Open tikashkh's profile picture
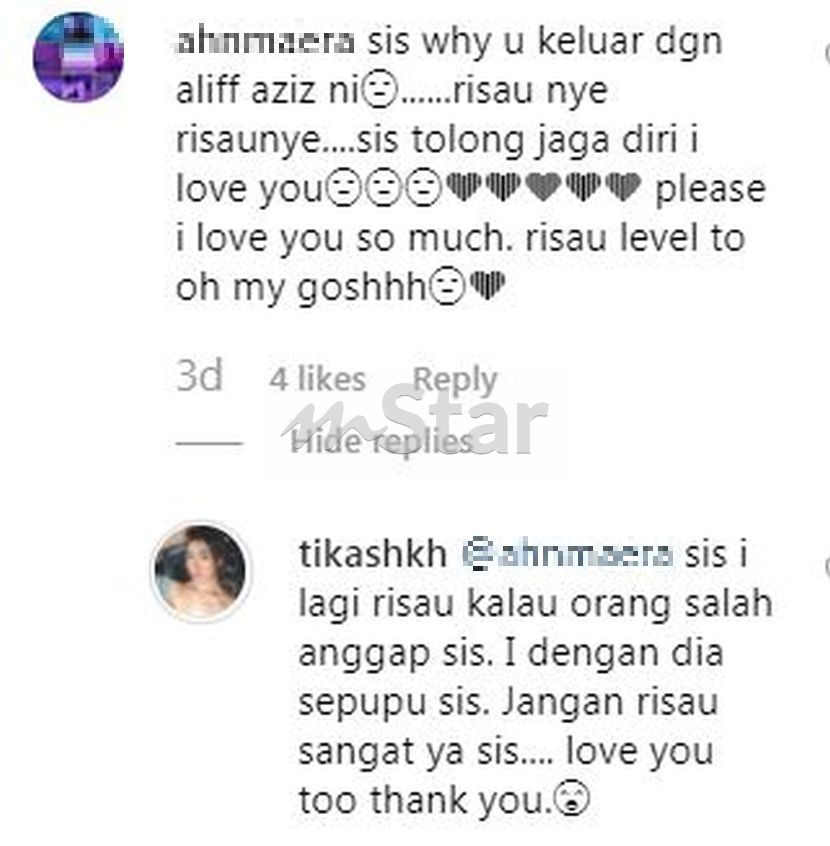 tap(200, 571)
